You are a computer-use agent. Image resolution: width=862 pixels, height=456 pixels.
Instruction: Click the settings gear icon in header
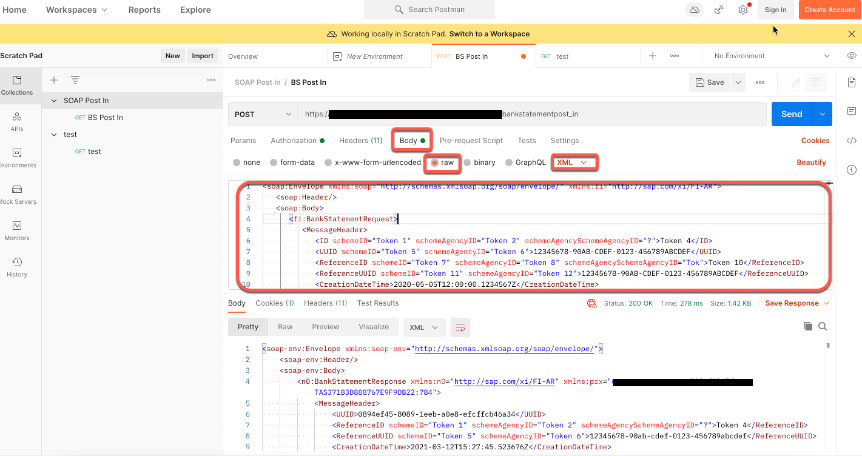point(743,10)
